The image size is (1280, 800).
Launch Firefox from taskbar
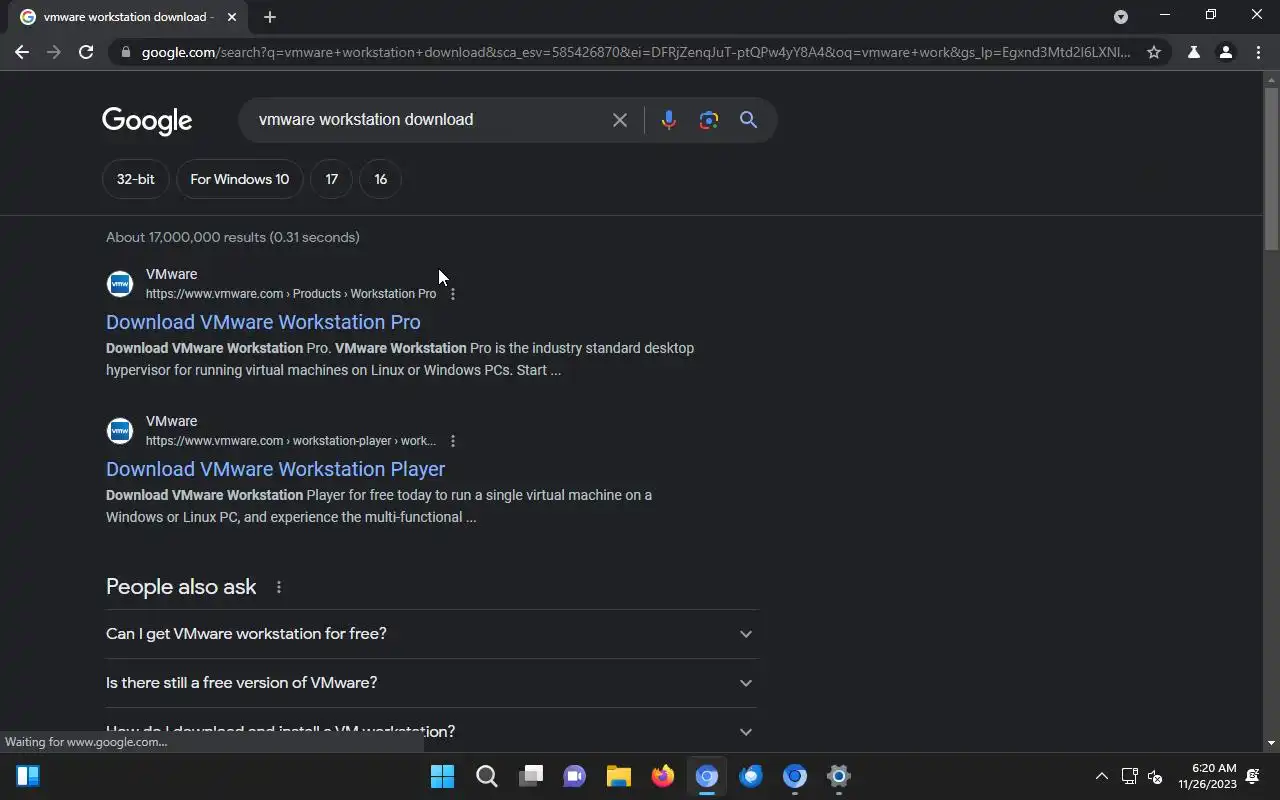pos(663,776)
